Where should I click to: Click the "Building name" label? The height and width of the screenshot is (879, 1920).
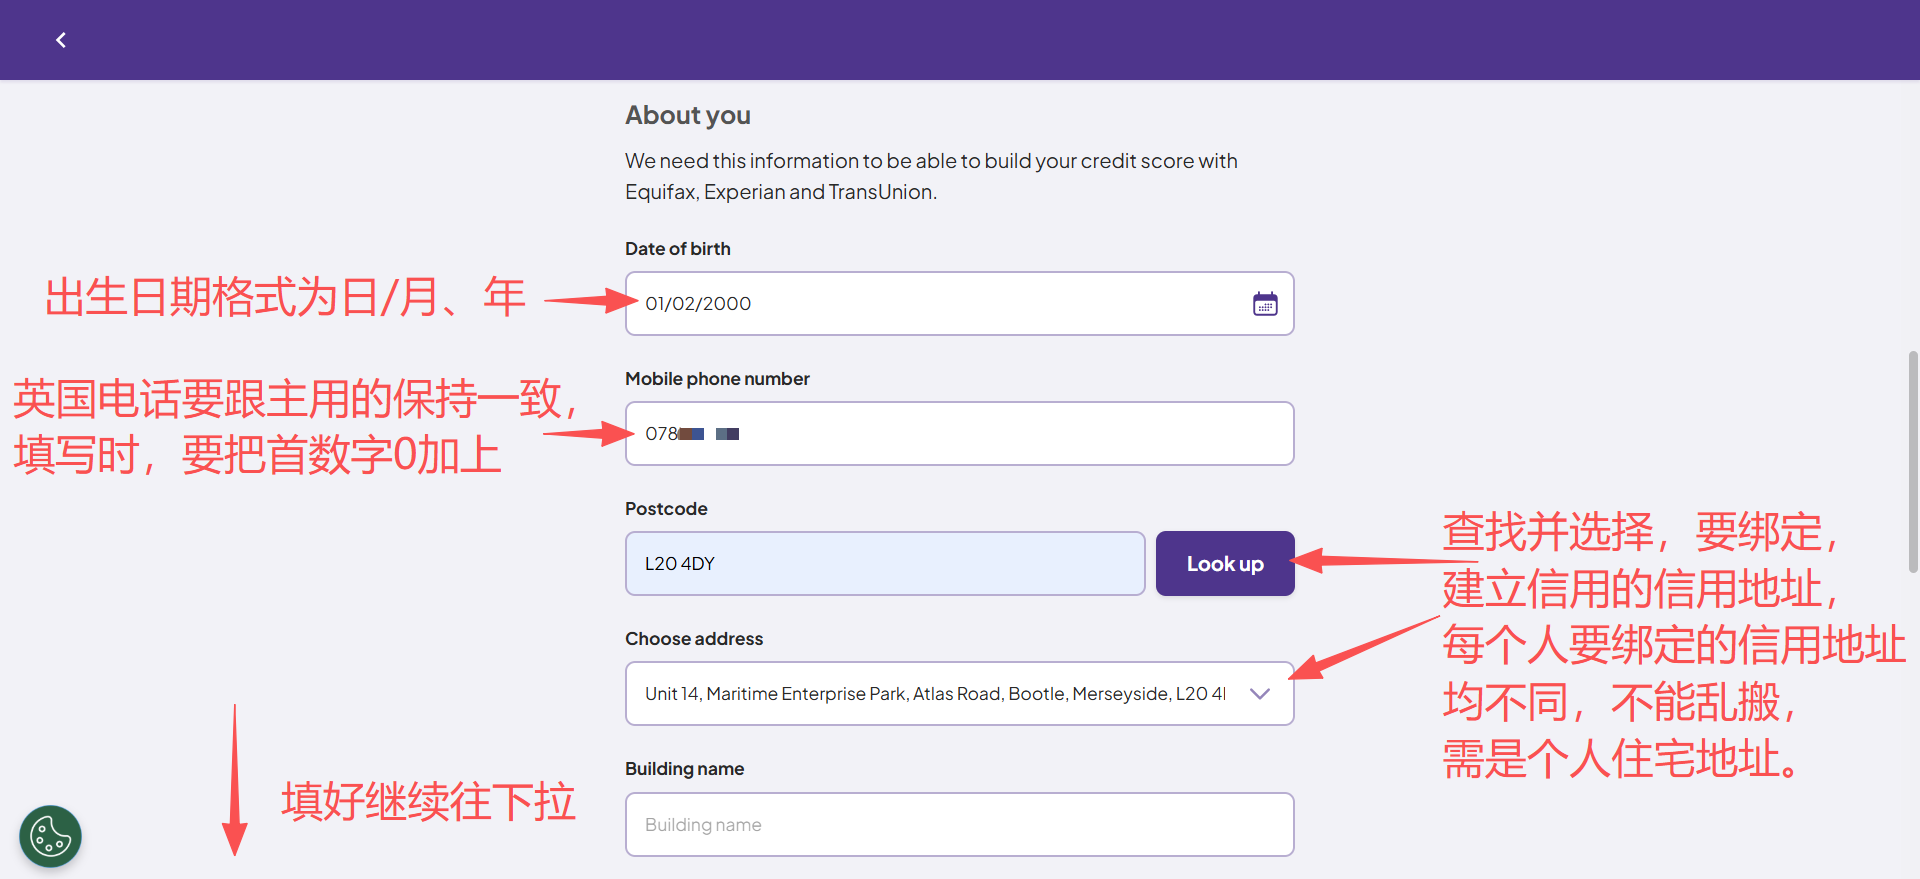click(x=684, y=769)
